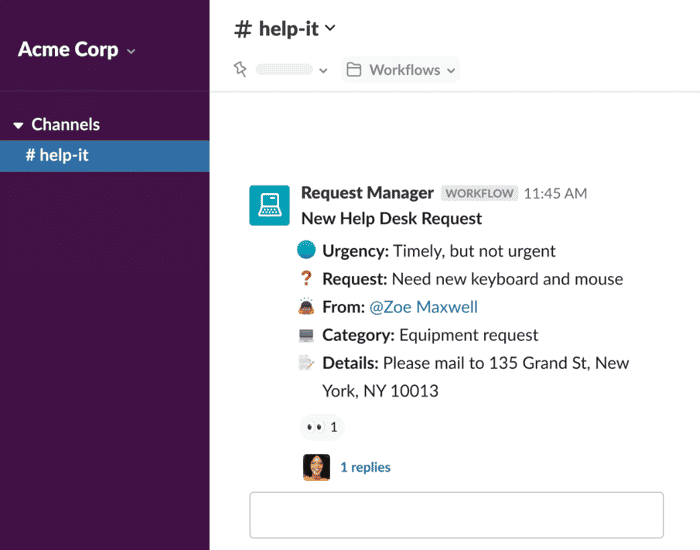Open the Request Manager sender name
The width and height of the screenshot is (700, 550).
click(367, 193)
